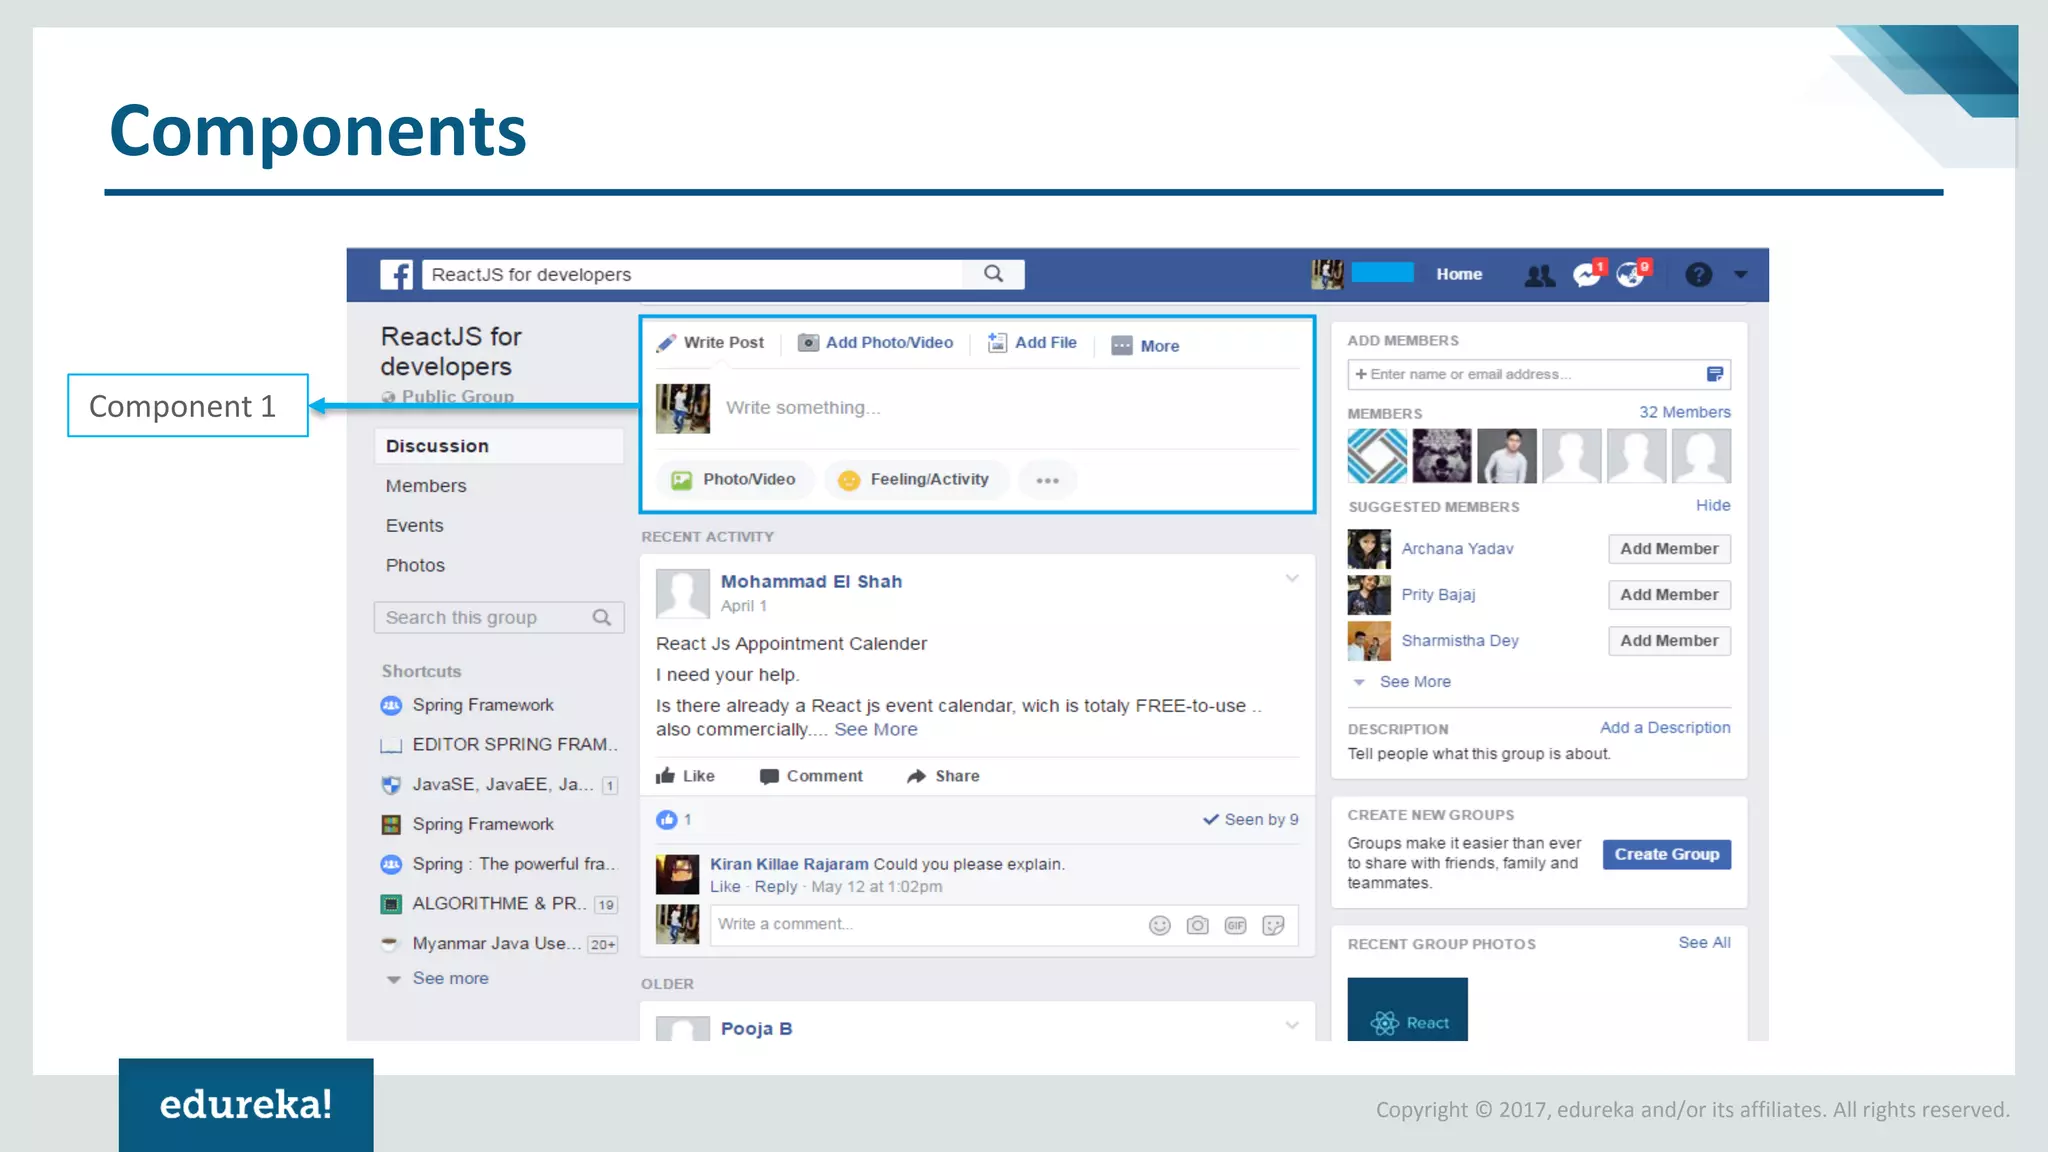Viewport: 2048px width, 1152px height.
Task: Open GIF picker in comment box
Action: (1236, 926)
